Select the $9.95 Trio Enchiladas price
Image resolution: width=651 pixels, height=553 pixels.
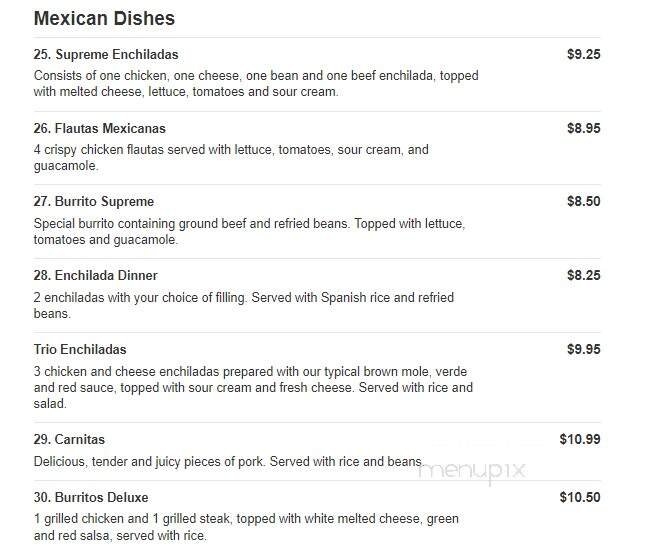[583, 350]
